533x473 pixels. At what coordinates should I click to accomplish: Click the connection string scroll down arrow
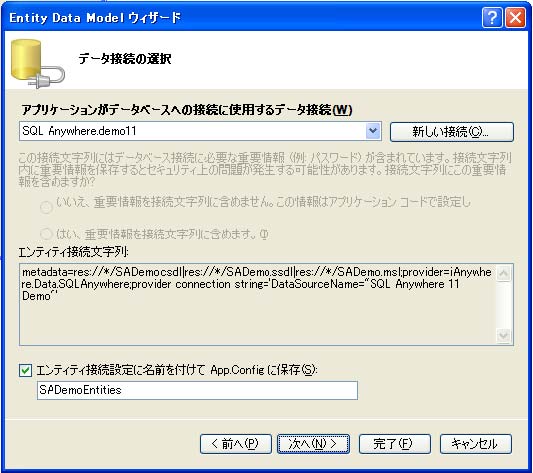pyautogui.click(x=503, y=336)
